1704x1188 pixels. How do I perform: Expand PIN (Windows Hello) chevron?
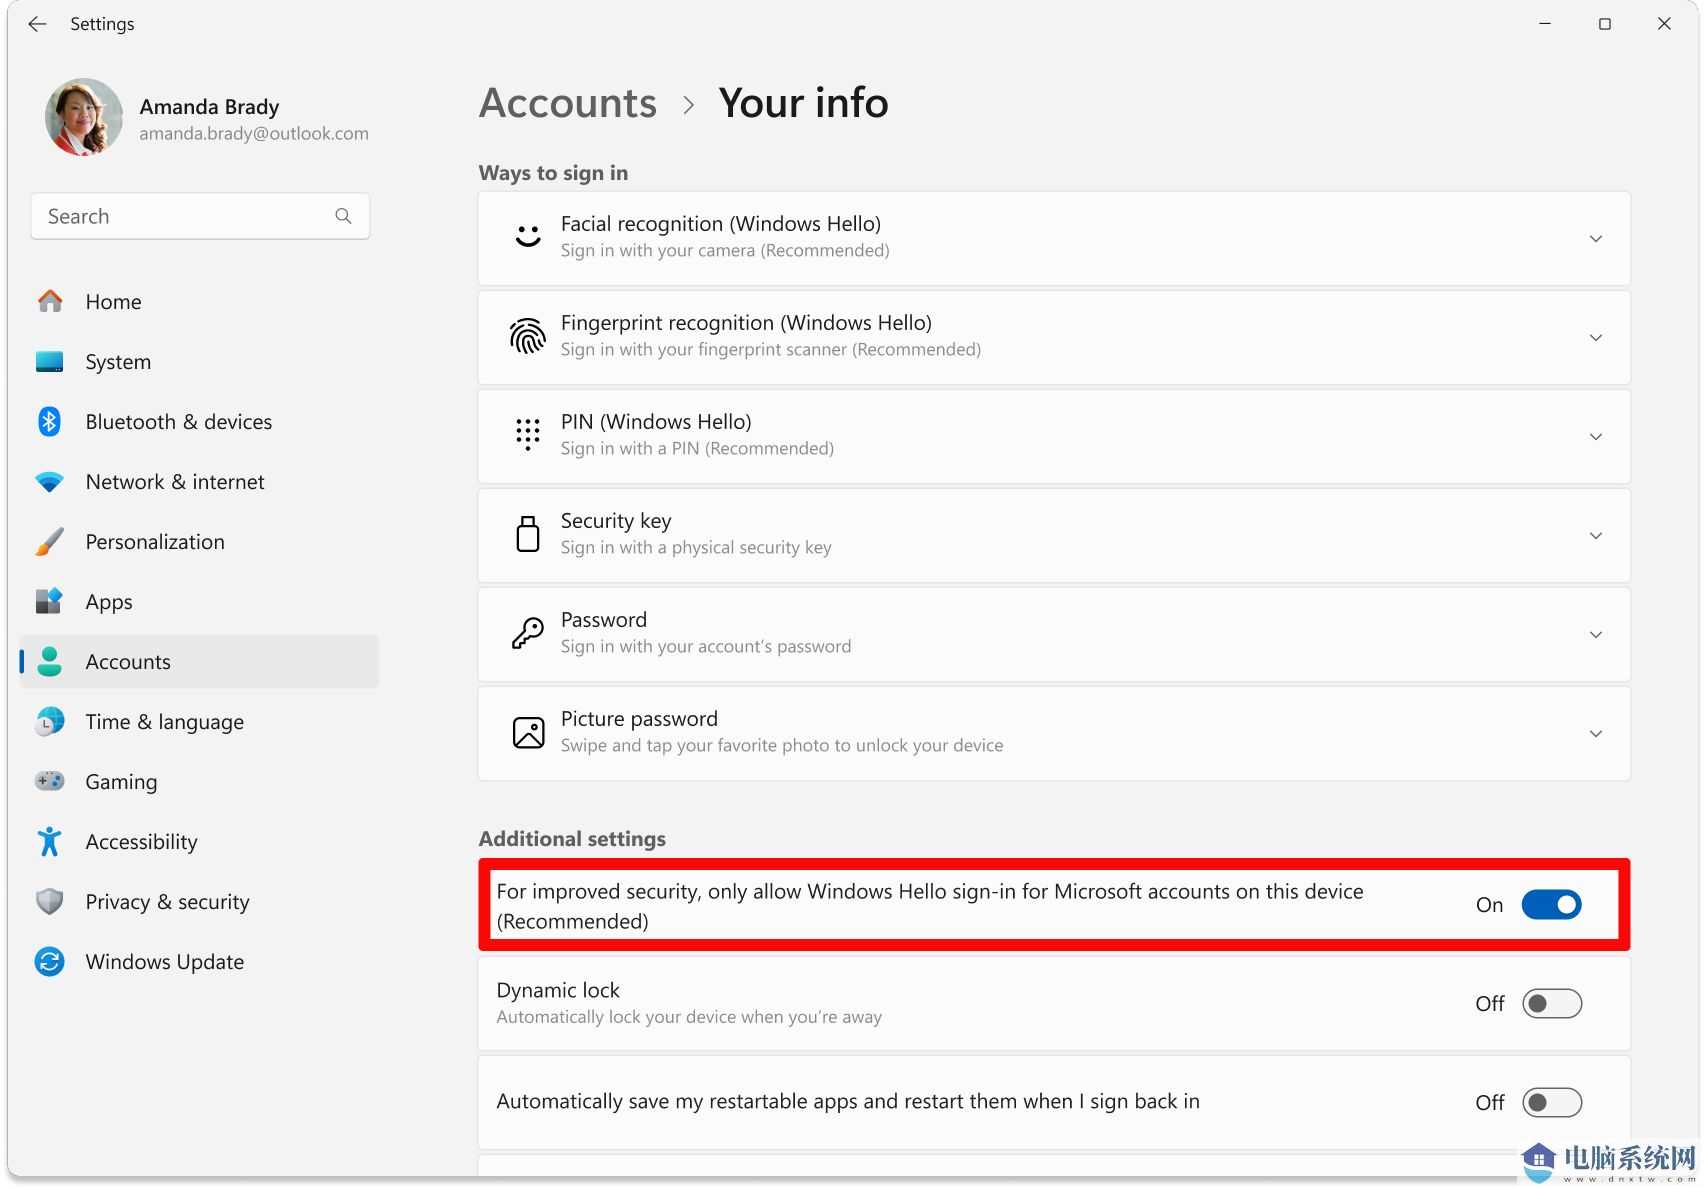point(1596,436)
